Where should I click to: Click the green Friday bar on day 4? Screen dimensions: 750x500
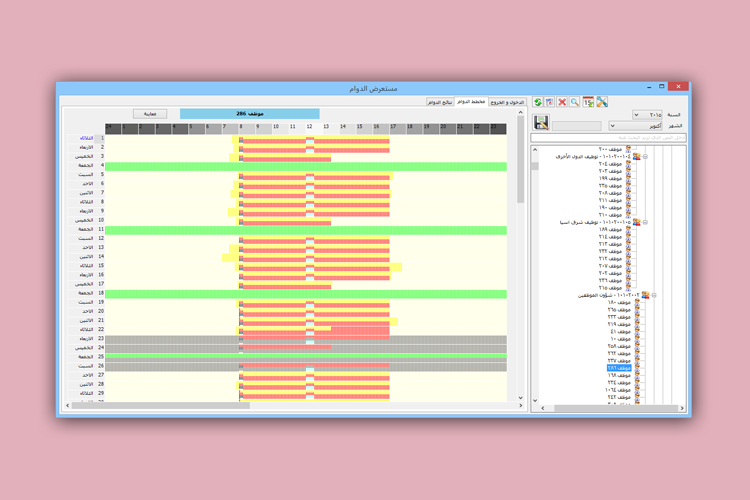click(x=306, y=166)
